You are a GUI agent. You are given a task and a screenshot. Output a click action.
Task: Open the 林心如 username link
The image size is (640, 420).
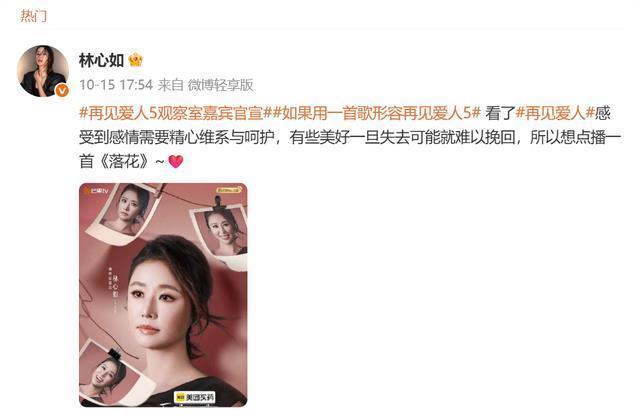(101, 60)
